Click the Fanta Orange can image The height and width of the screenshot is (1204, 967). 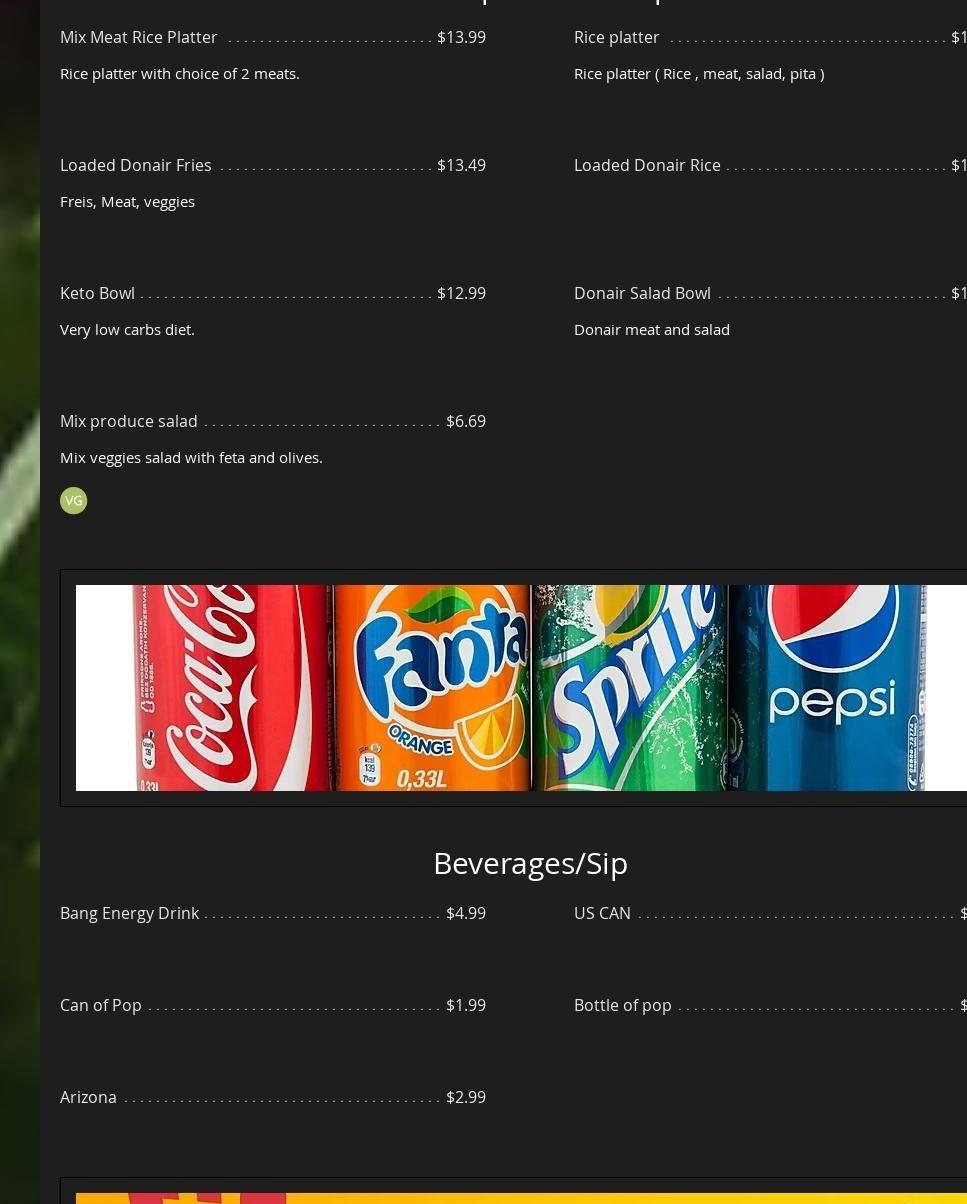[x=431, y=688]
